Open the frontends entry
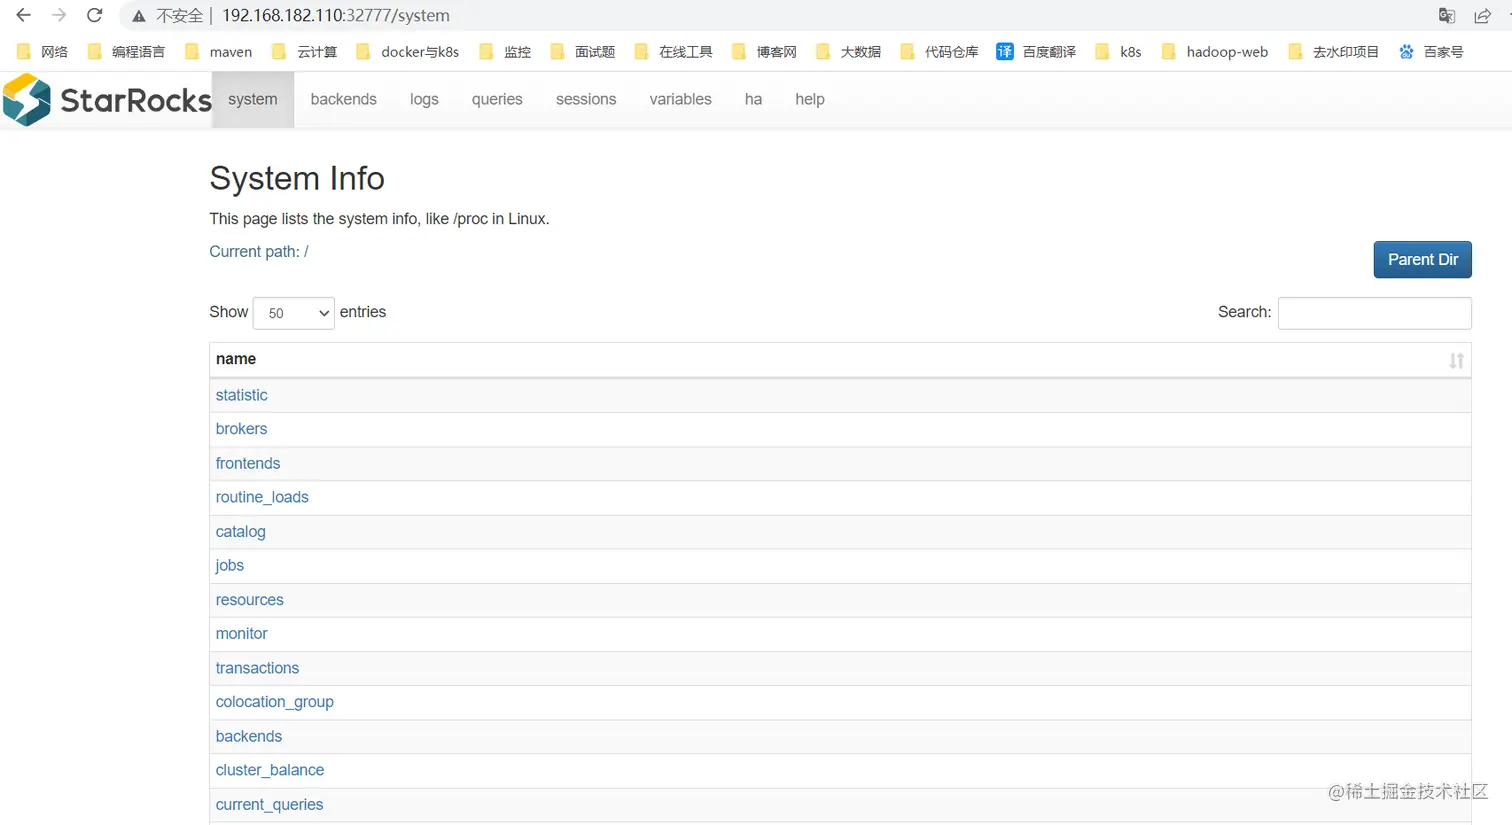1512x825 pixels. coord(248,463)
